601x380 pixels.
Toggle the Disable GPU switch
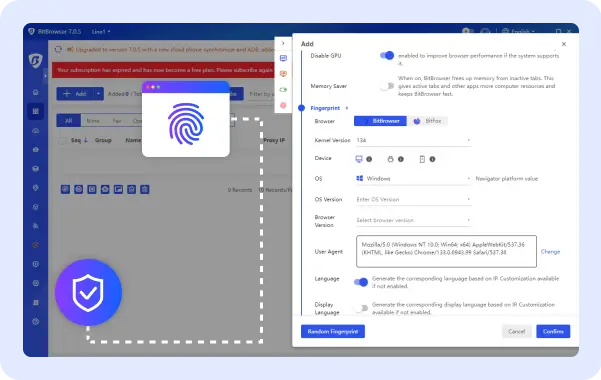pyautogui.click(x=387, y=56)
